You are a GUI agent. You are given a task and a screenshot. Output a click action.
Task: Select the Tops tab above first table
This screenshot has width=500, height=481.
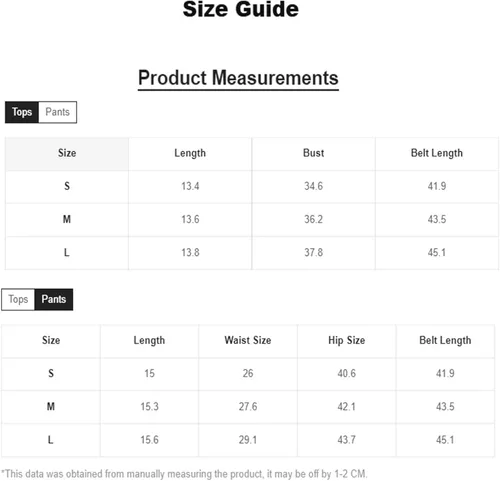pos(22,112)
